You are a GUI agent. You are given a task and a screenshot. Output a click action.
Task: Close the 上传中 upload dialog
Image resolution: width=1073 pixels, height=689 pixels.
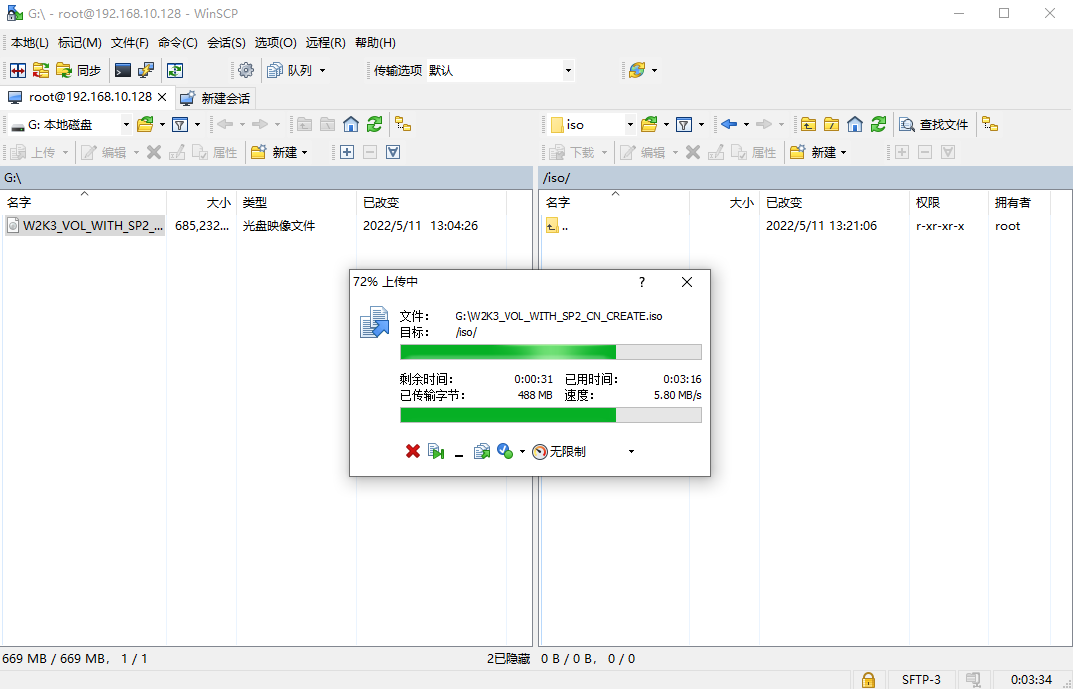pos(687,282)
